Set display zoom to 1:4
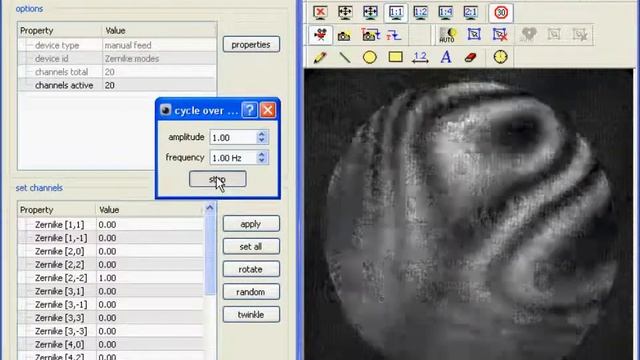Image resolution: width=640 pixels, height=360 pixels. pos(445,13)
